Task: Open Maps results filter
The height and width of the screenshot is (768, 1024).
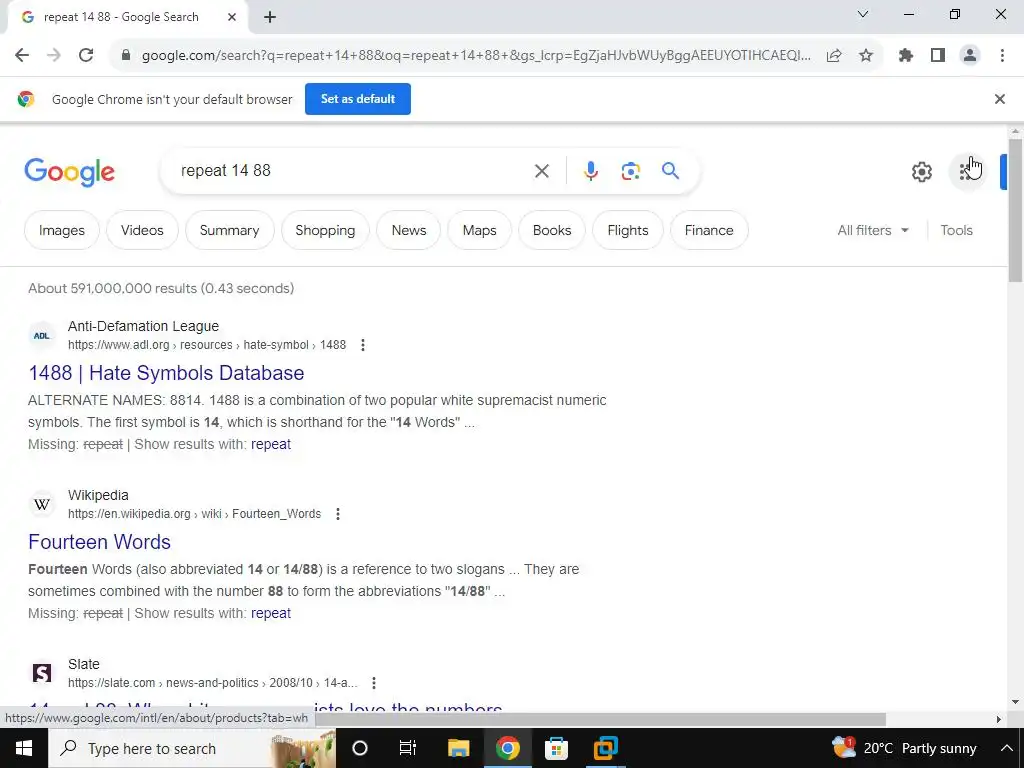Action: 479,230
